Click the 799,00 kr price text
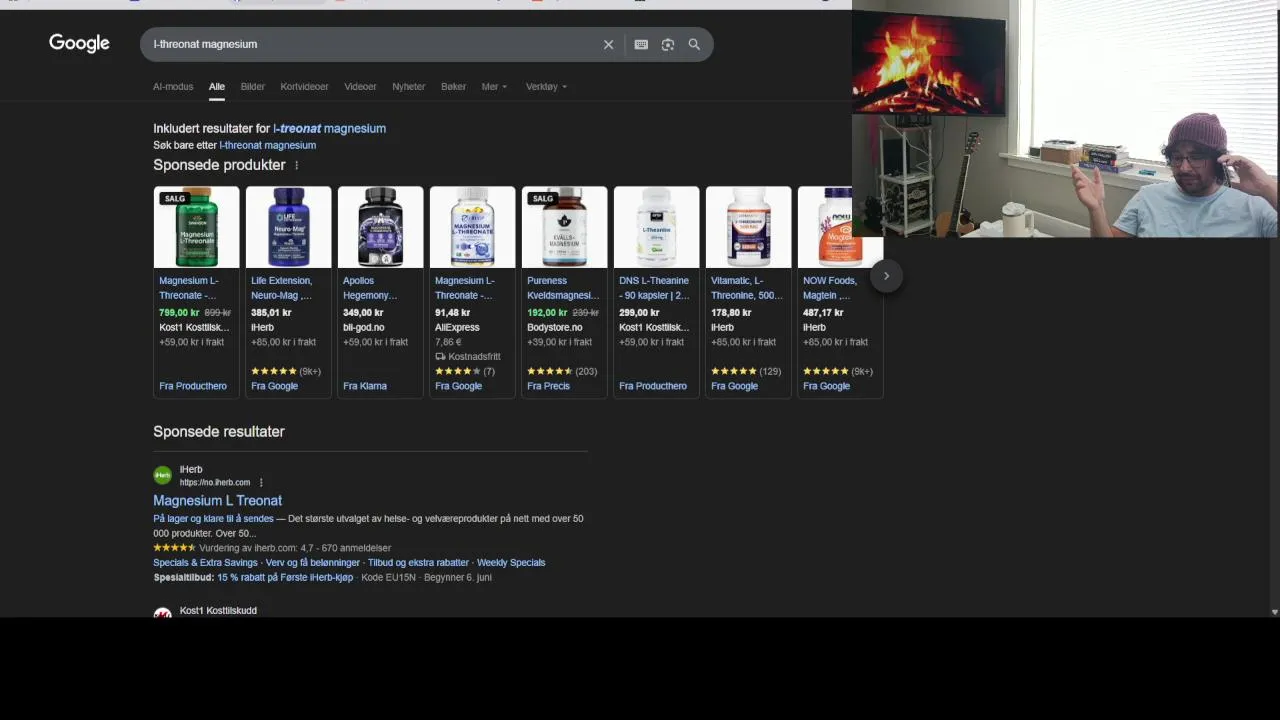1280x720 pixels. 179,313
